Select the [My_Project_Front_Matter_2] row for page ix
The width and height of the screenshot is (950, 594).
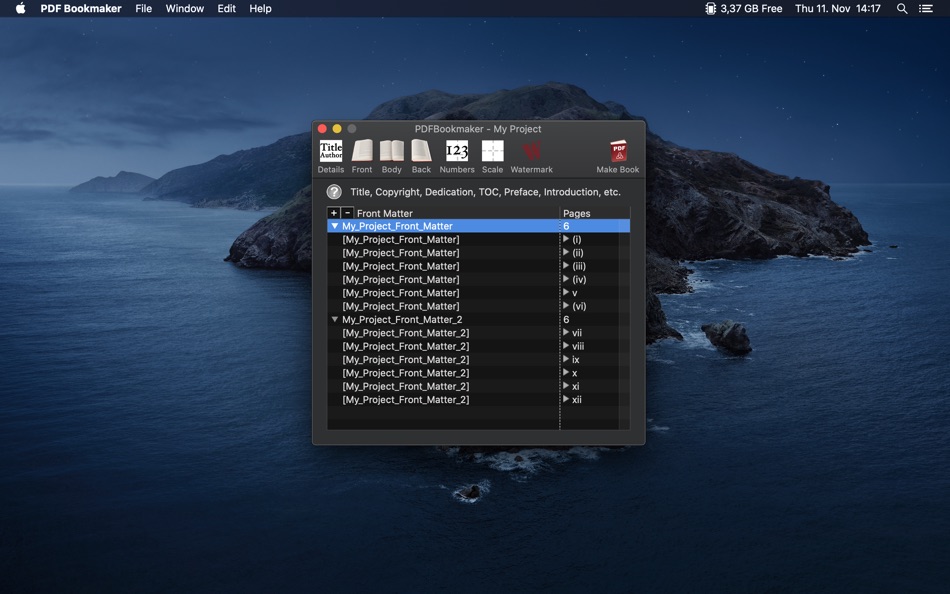(405, 359)
